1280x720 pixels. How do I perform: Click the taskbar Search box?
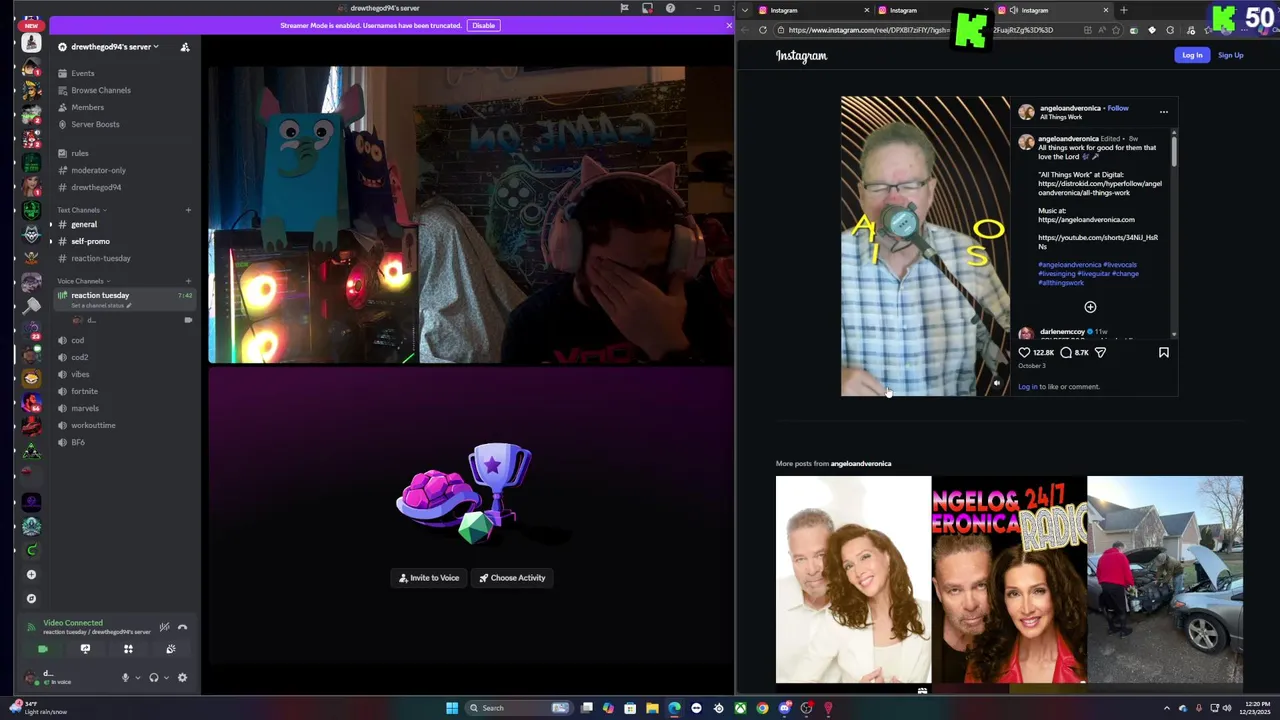click(518, 708)
